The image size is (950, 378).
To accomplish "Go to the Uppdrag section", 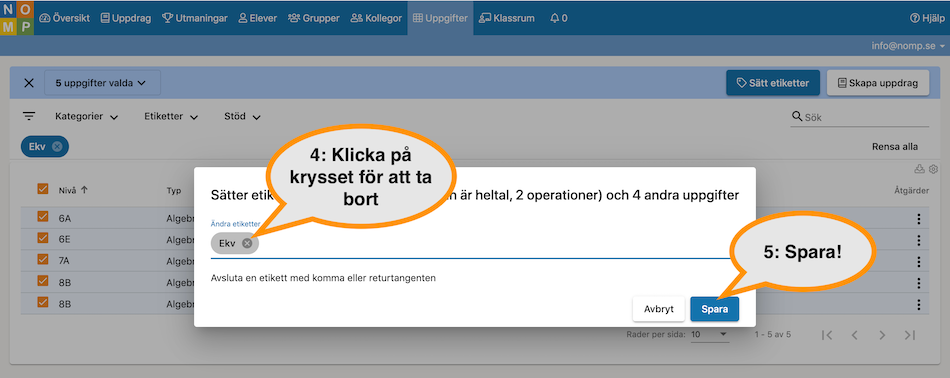I will click(x=126, y=18).
